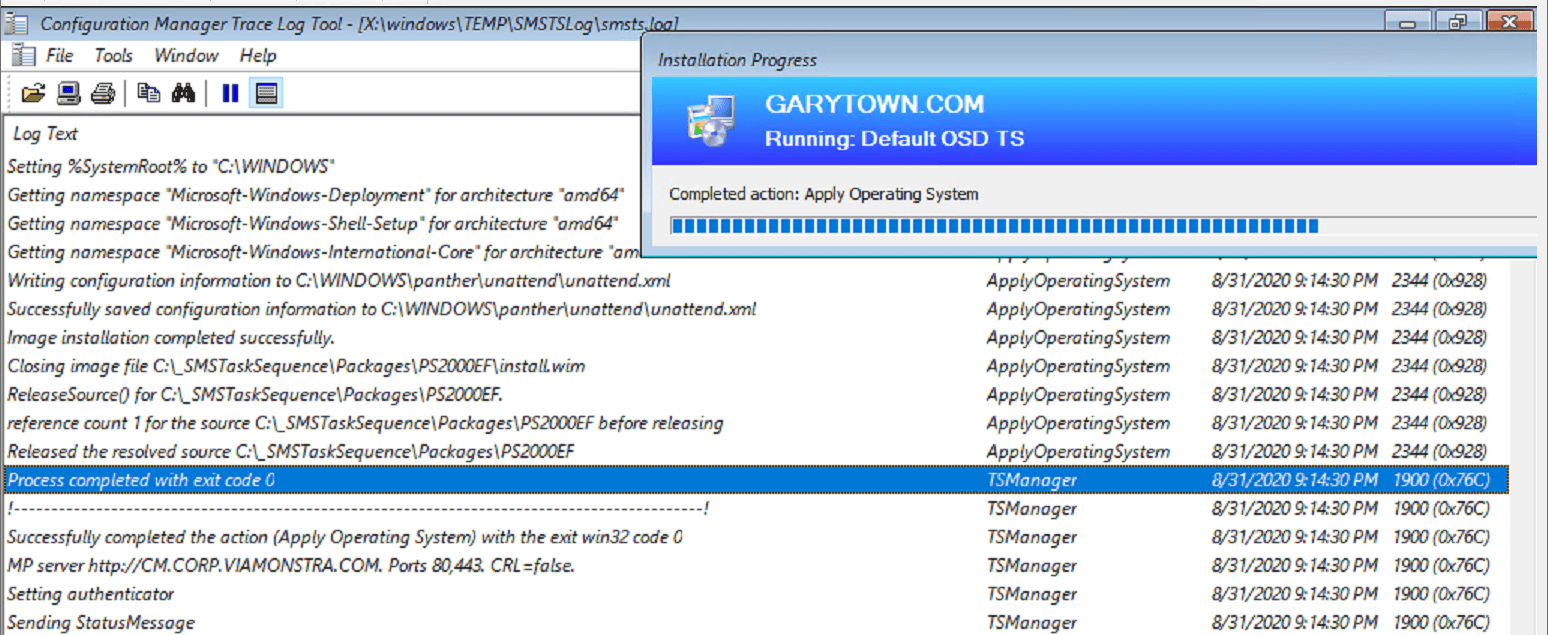The width and height of the screenshot is (1548, 635).
Task: Copy the selected log entry
Action: point(148,92)
